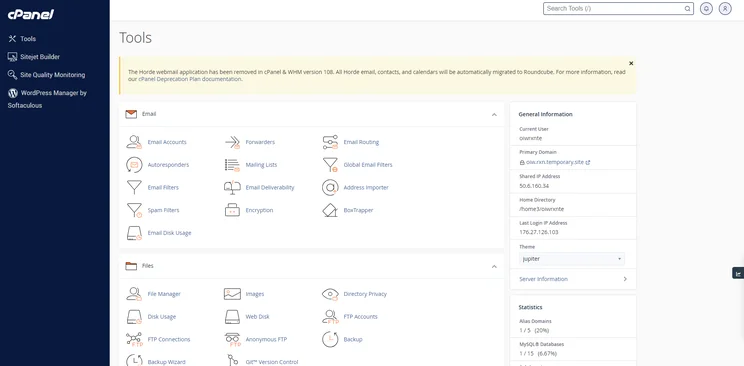Click the search magnifier icon
This screenshot has width=744, height=366.
(687, 9)
